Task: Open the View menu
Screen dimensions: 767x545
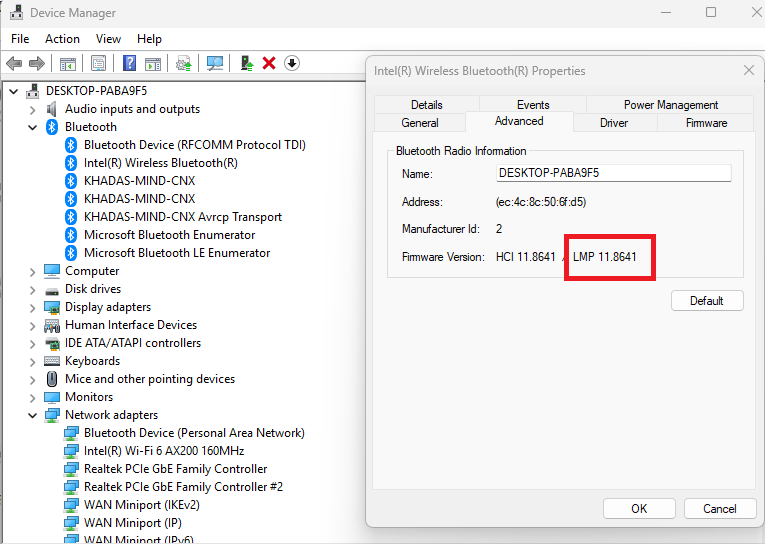Action: coord(108,39)
